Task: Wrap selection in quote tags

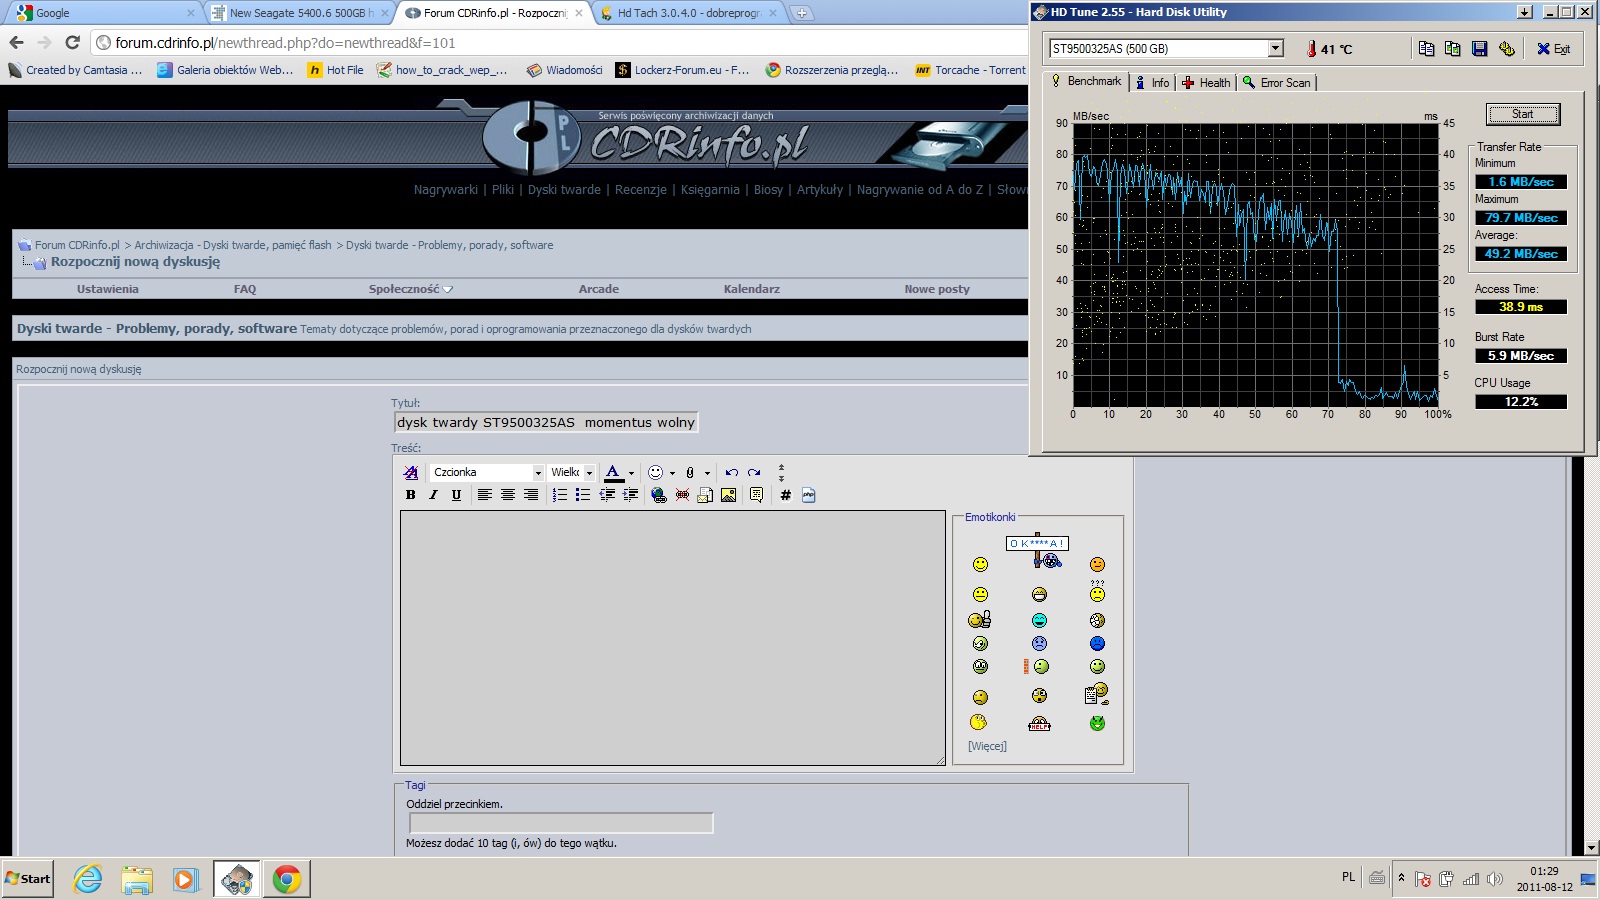Action: click(x=756, y=495)
